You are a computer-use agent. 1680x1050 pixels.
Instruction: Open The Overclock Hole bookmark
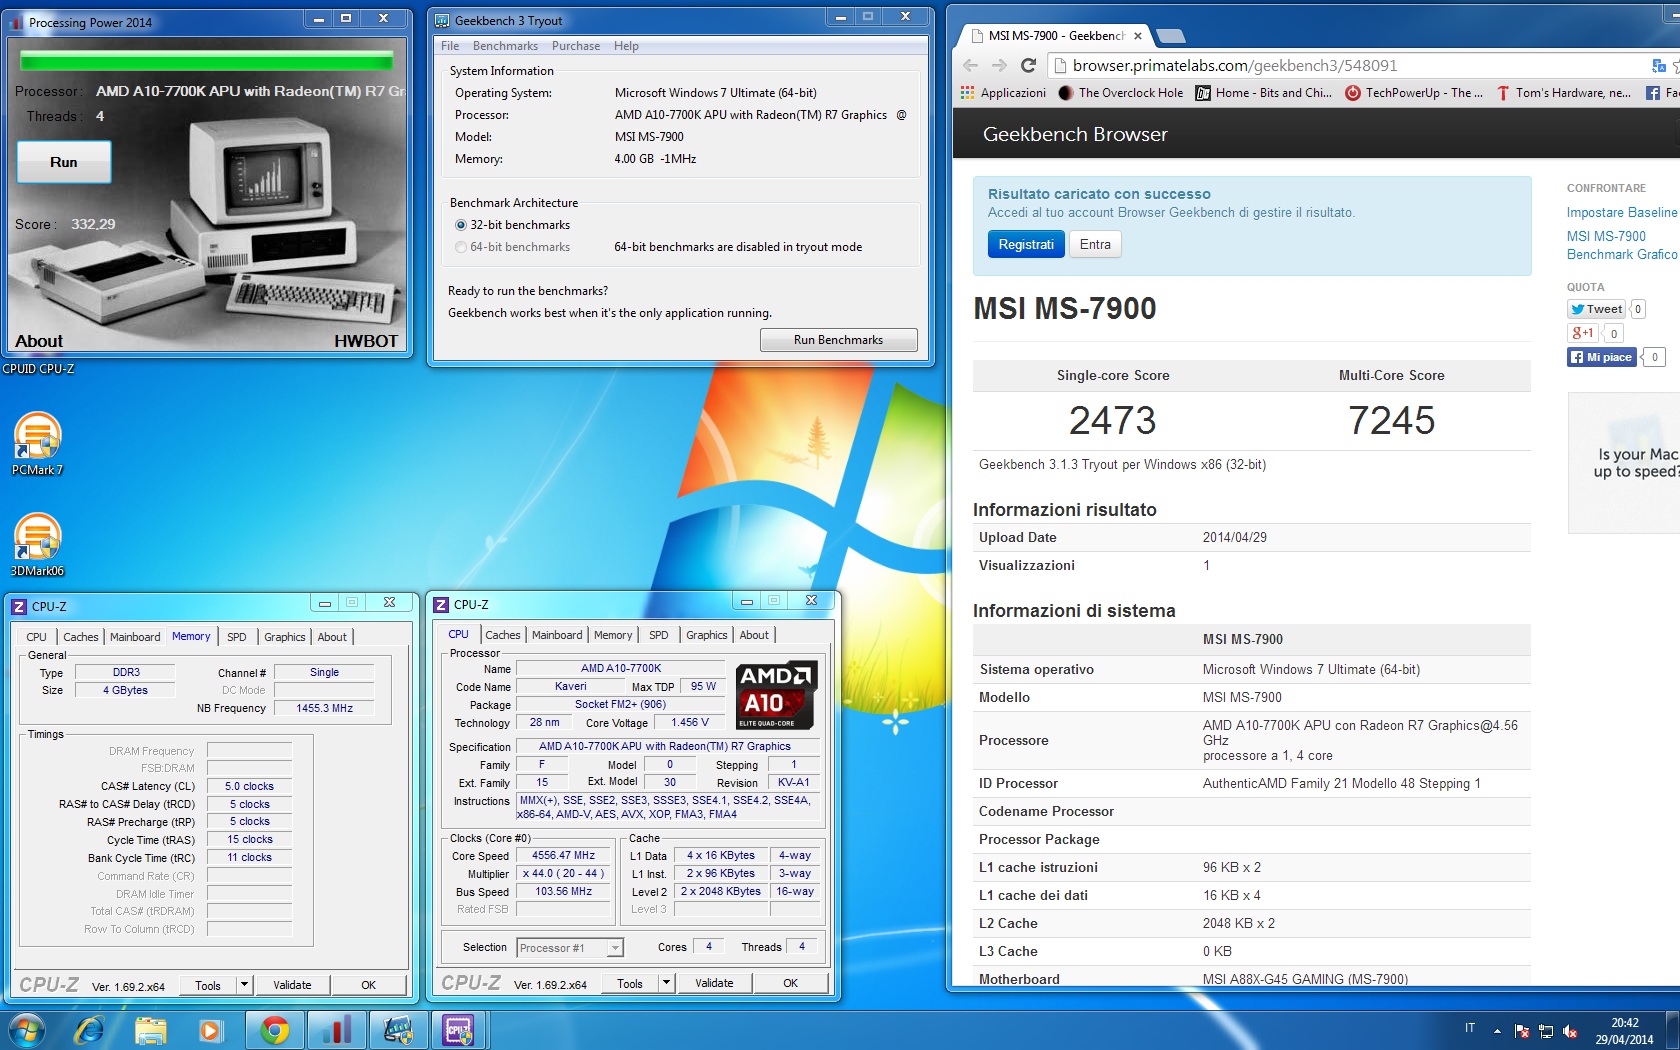tap(1121, 92)
